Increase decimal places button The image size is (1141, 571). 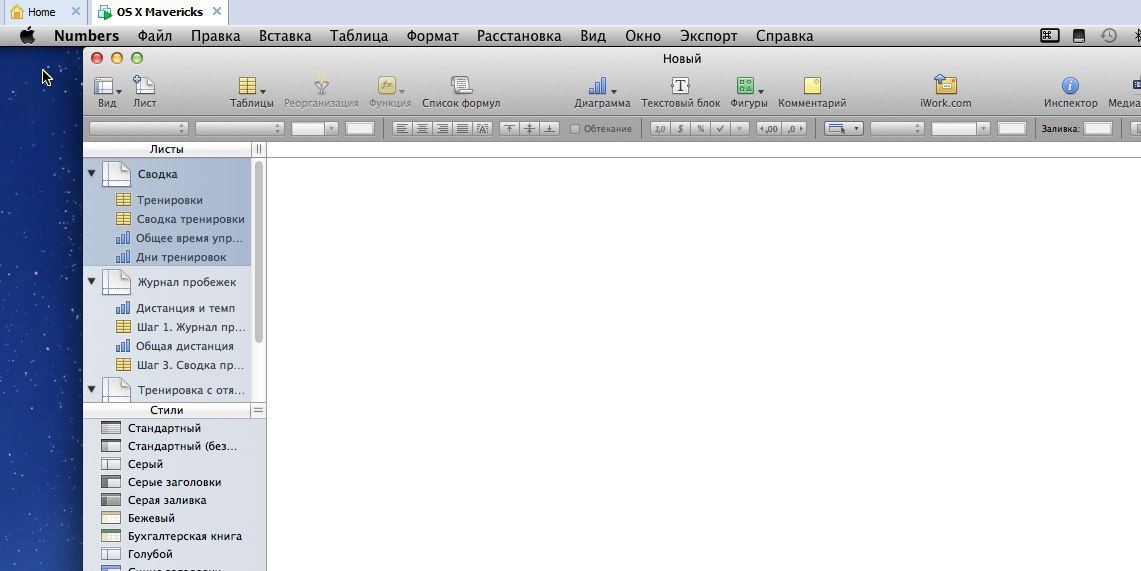(795, 129)
